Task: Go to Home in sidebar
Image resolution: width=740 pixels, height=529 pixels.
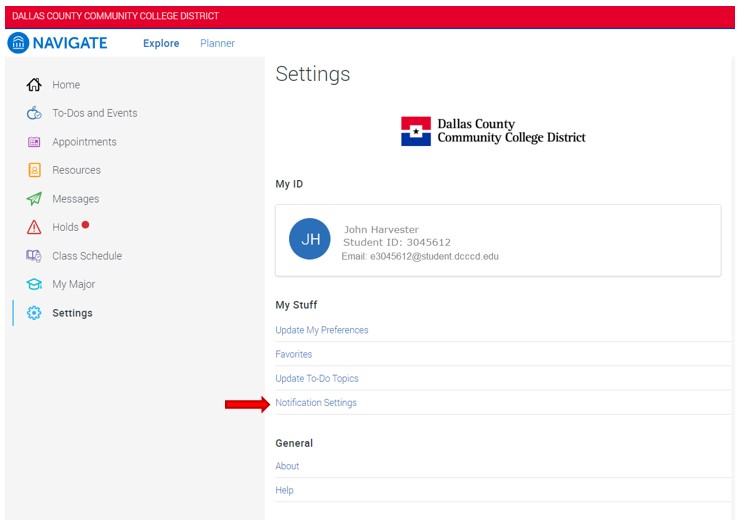Action: pyautogui.click(x=66, y=85)
